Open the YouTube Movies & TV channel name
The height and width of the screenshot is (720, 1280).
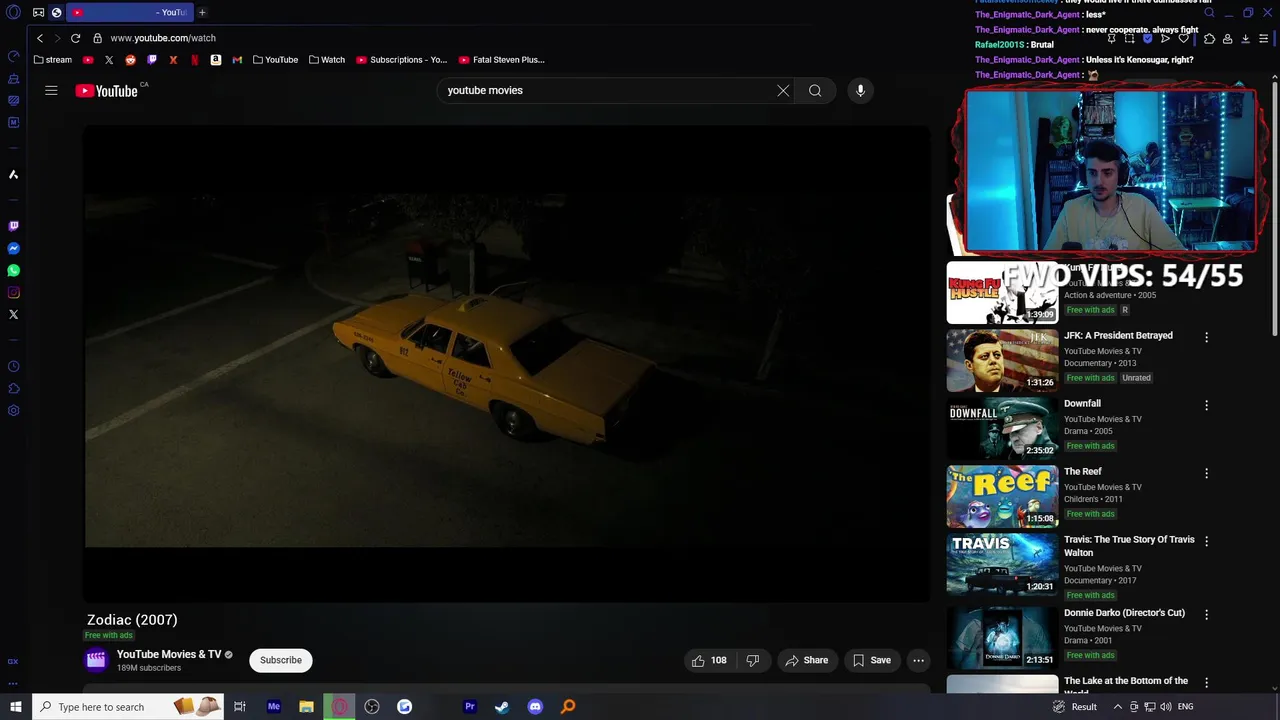tap(169, 654)
